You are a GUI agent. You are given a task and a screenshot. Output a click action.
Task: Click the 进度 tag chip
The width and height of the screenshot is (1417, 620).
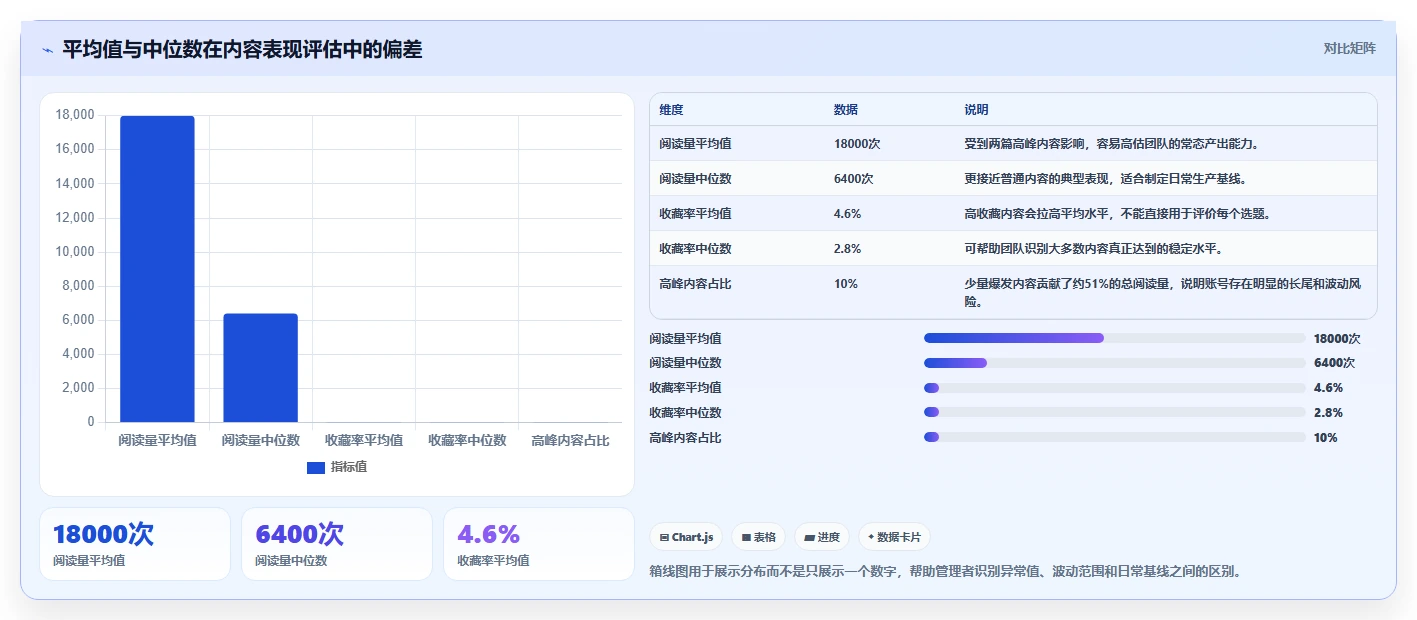click(x=822, y=537)
